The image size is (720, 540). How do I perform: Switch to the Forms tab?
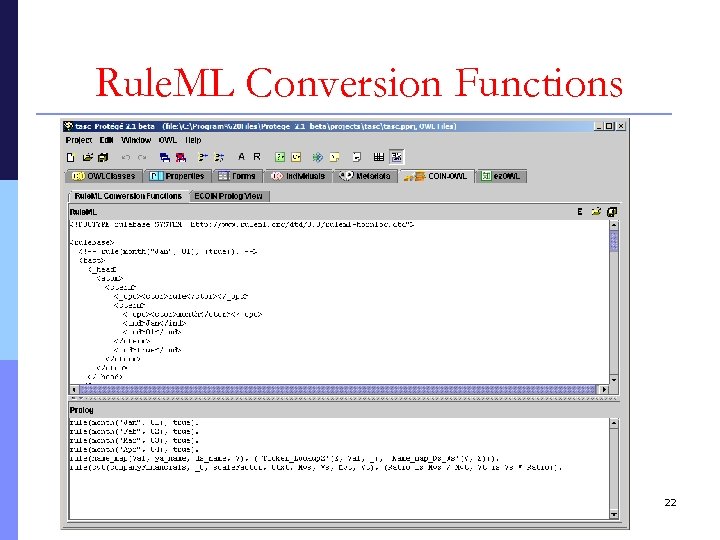[237, 176]
